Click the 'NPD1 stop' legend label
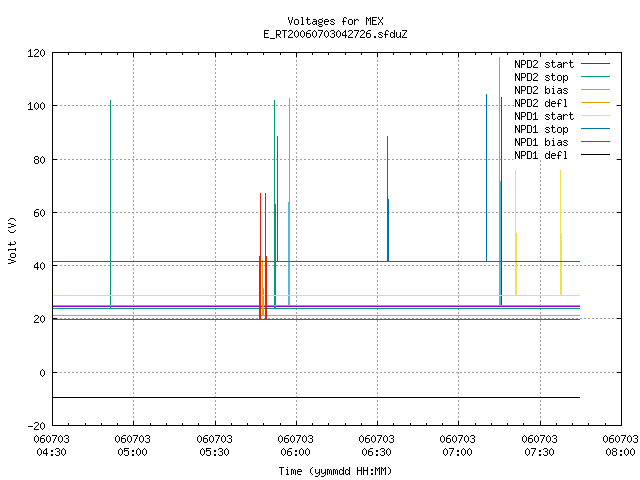 coord(541,129)
